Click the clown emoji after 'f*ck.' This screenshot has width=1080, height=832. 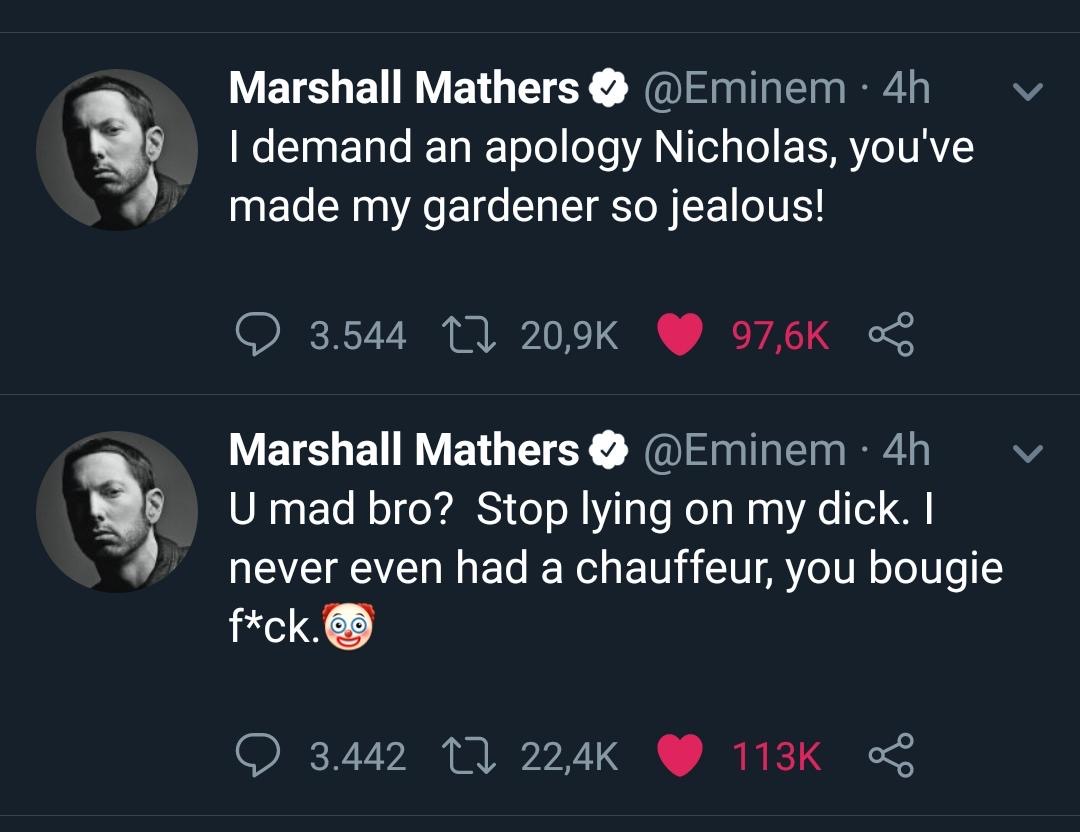pos(349,628)
